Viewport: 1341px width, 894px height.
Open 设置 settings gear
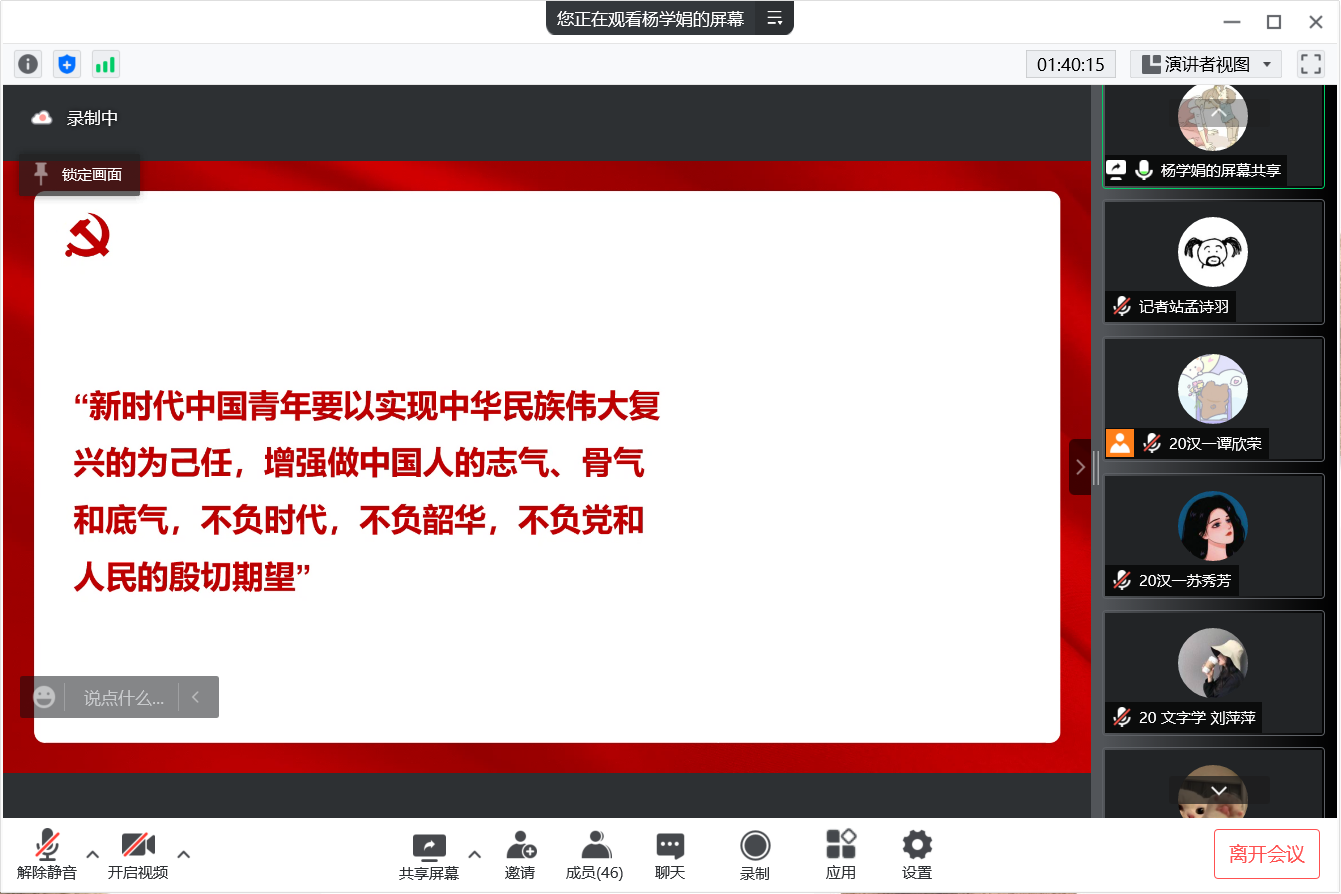pyautogui.click(x=917, y=855)
